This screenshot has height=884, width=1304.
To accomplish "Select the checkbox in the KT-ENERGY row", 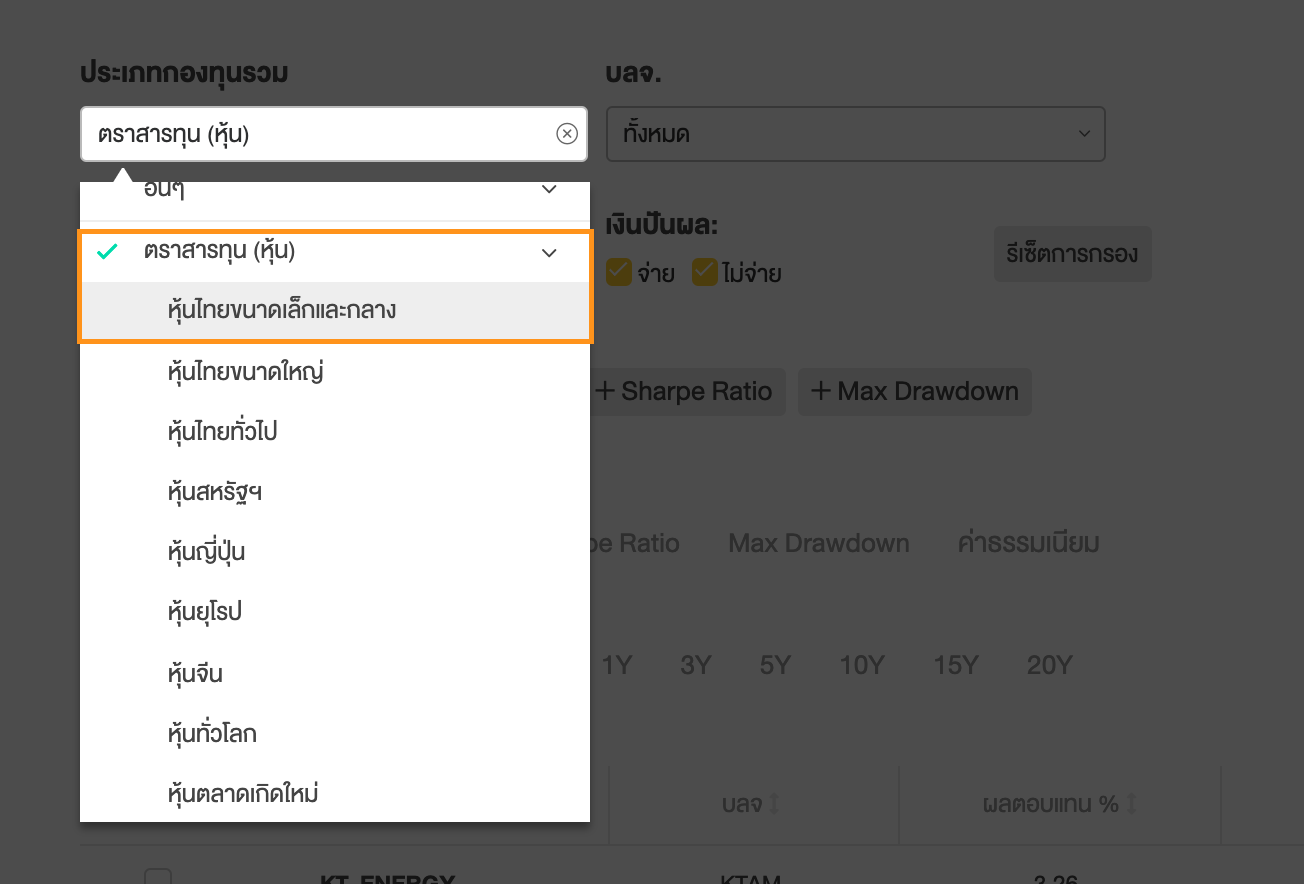I will pos(158,878).
